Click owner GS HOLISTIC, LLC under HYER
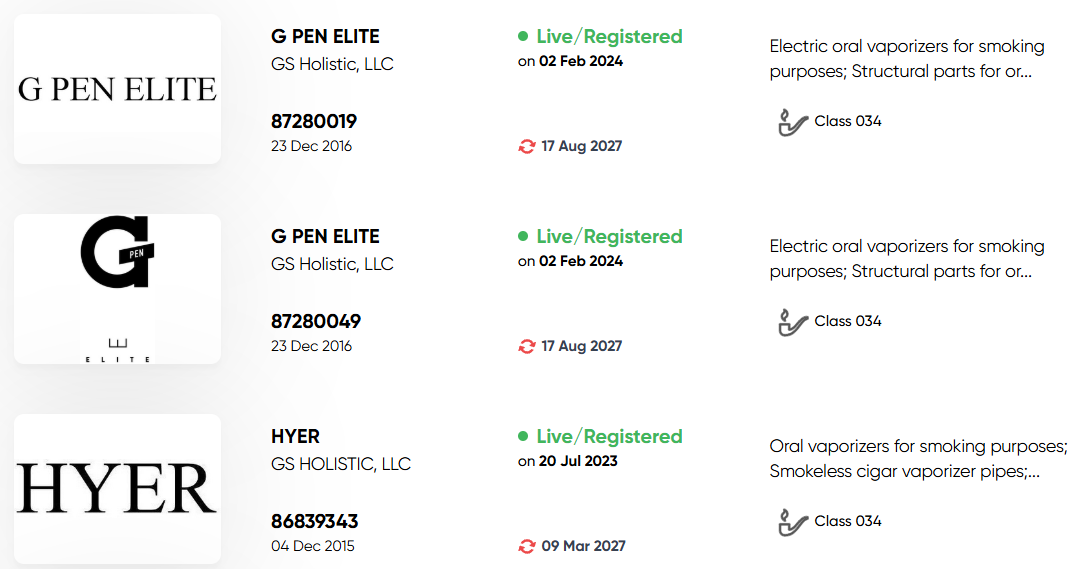The image size is (1079, 569). pos(341,464)
